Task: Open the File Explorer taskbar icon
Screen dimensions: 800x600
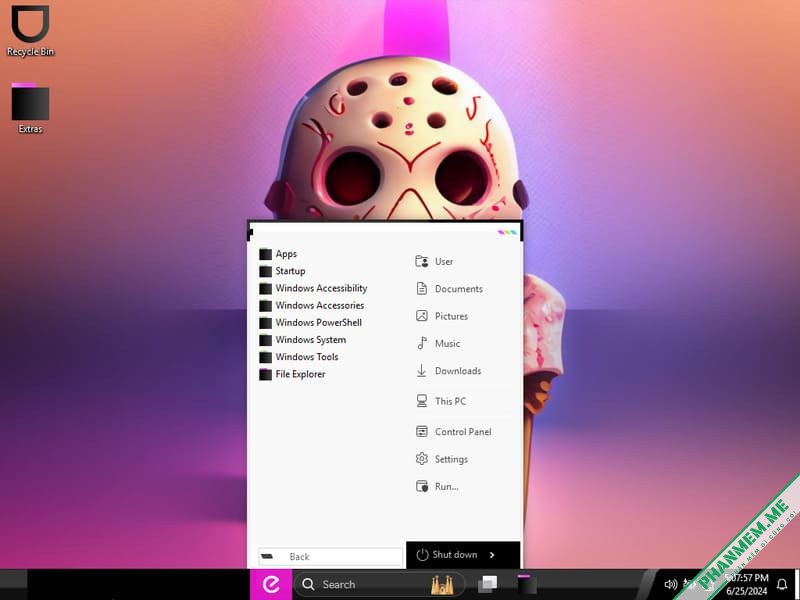Action: tap(527, 584)
